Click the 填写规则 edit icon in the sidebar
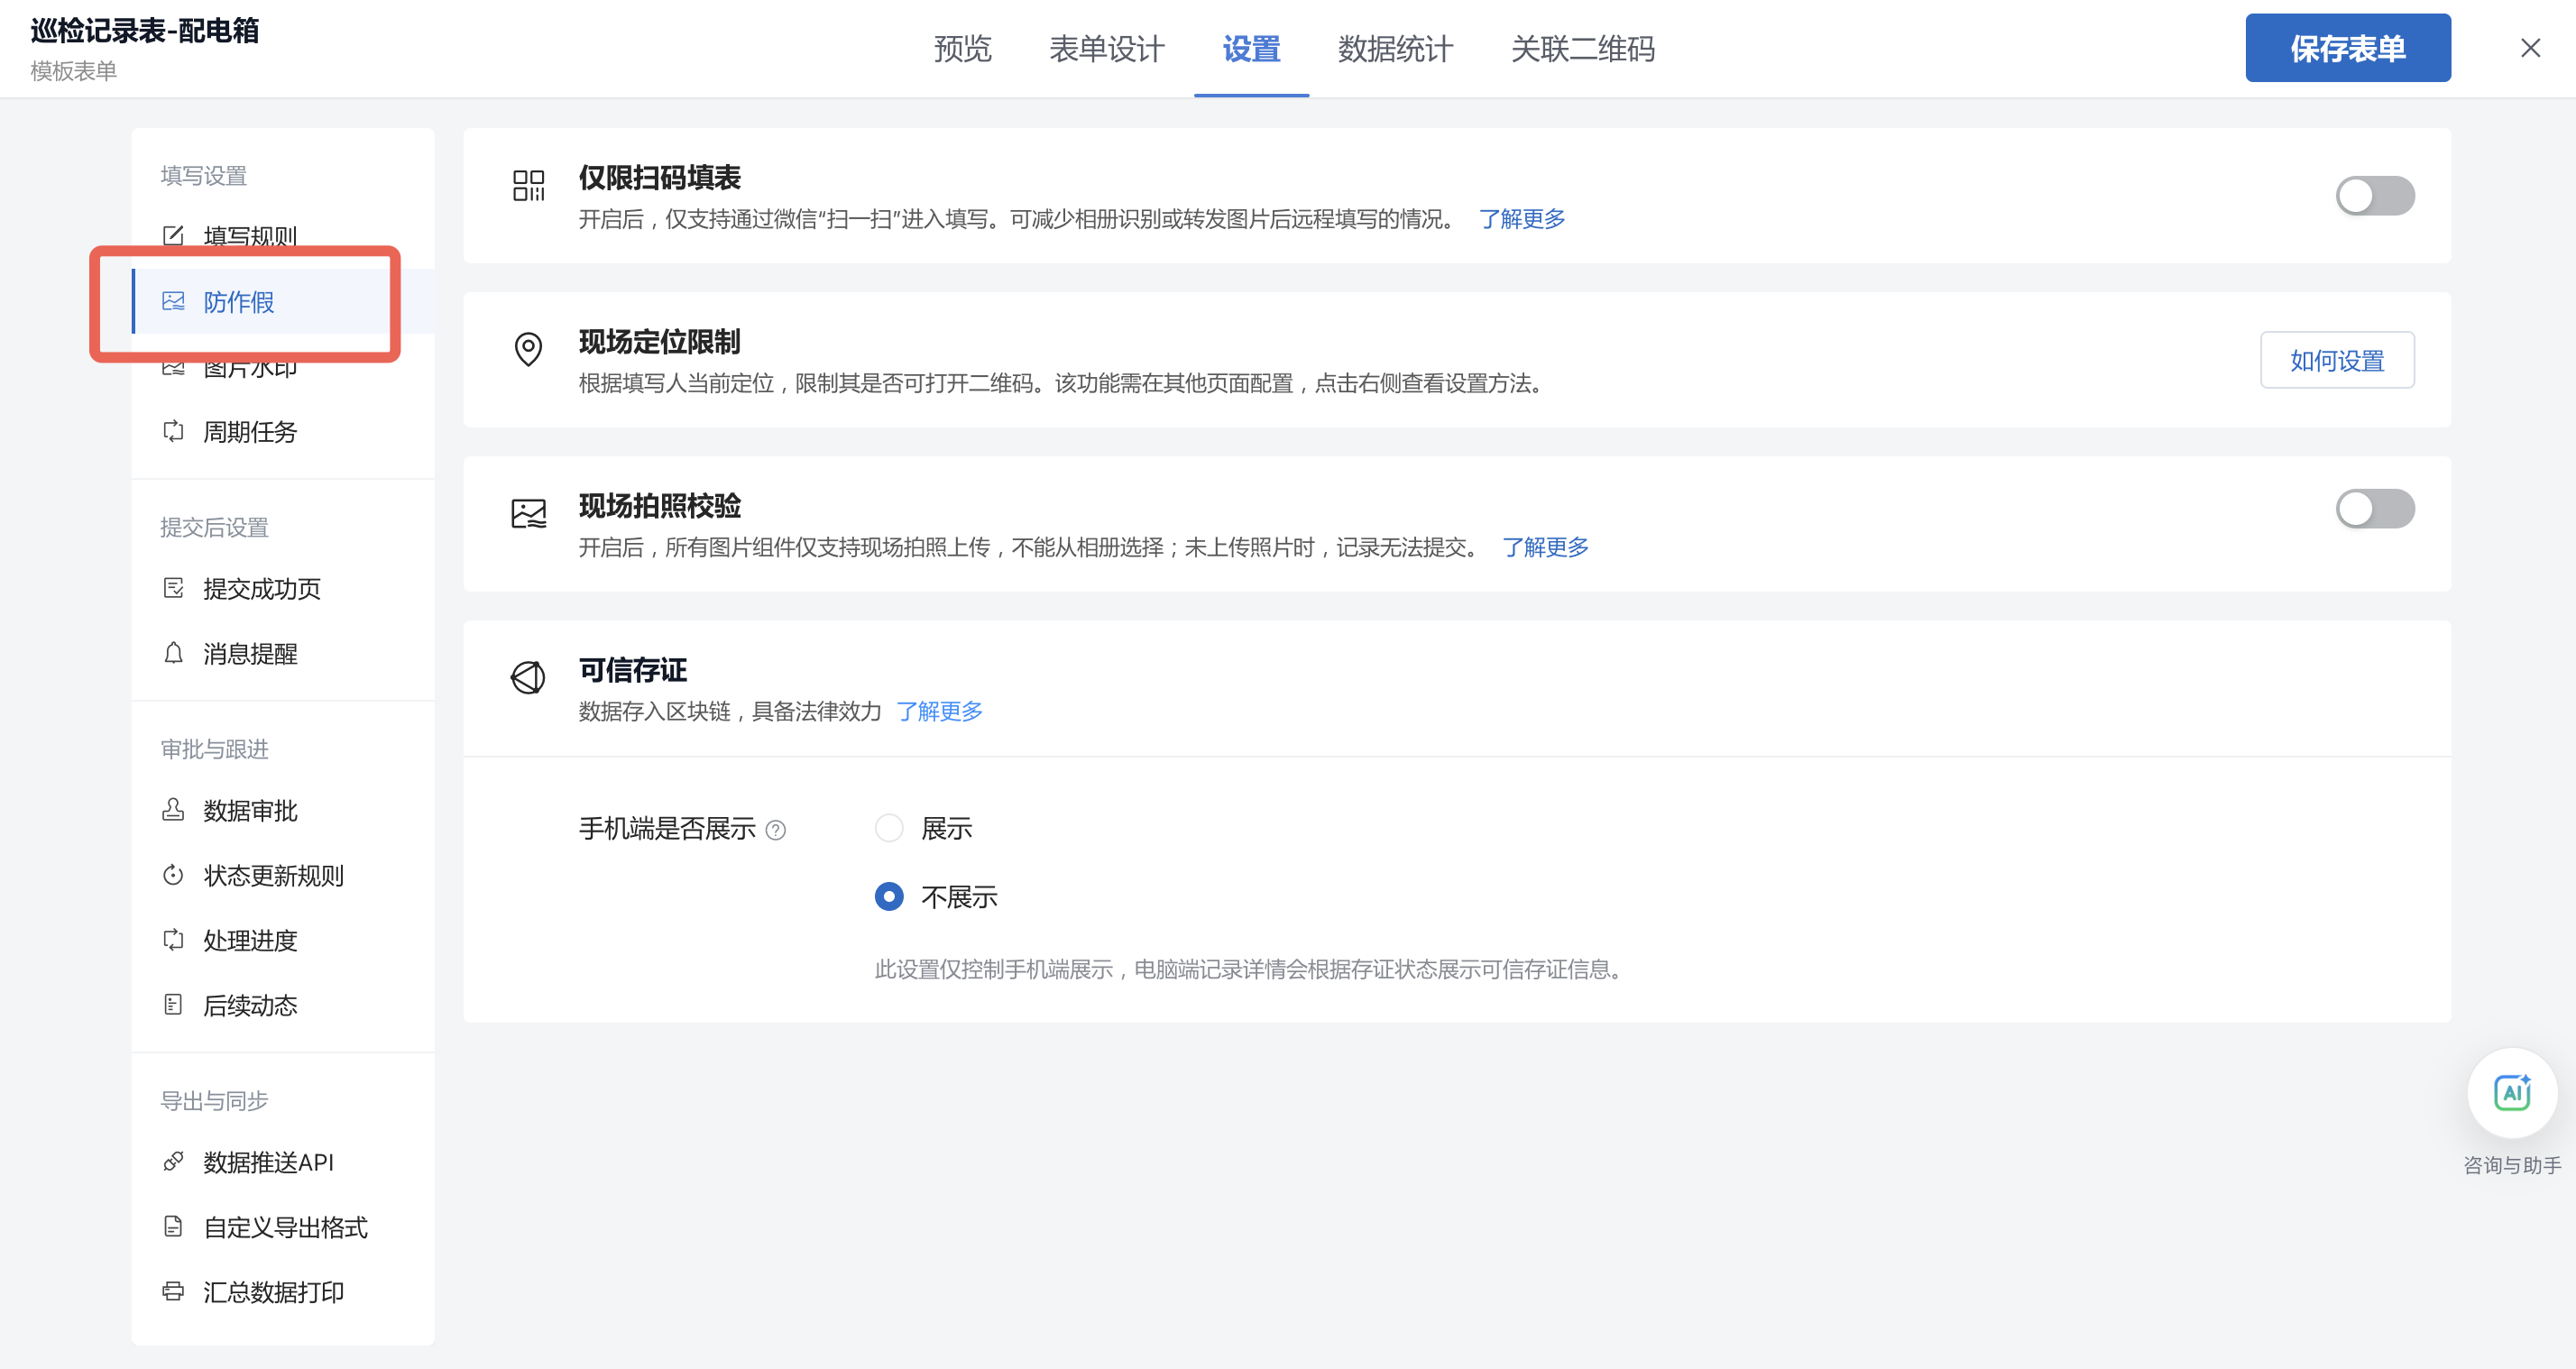The height and width of the screenshot is (1369, 2576). [x=173, y=236]
